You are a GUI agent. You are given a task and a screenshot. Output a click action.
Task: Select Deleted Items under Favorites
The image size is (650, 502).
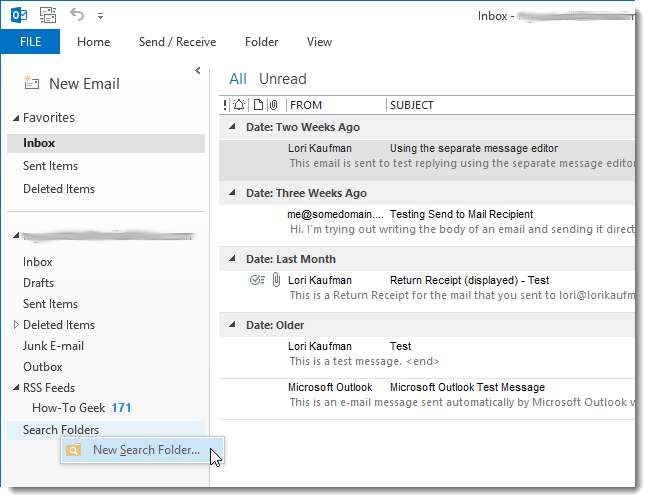coord(106,189)
